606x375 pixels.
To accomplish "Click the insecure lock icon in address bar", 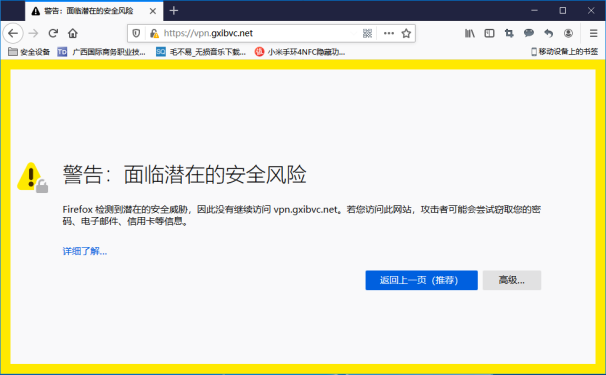I will (x=154, y=34).
